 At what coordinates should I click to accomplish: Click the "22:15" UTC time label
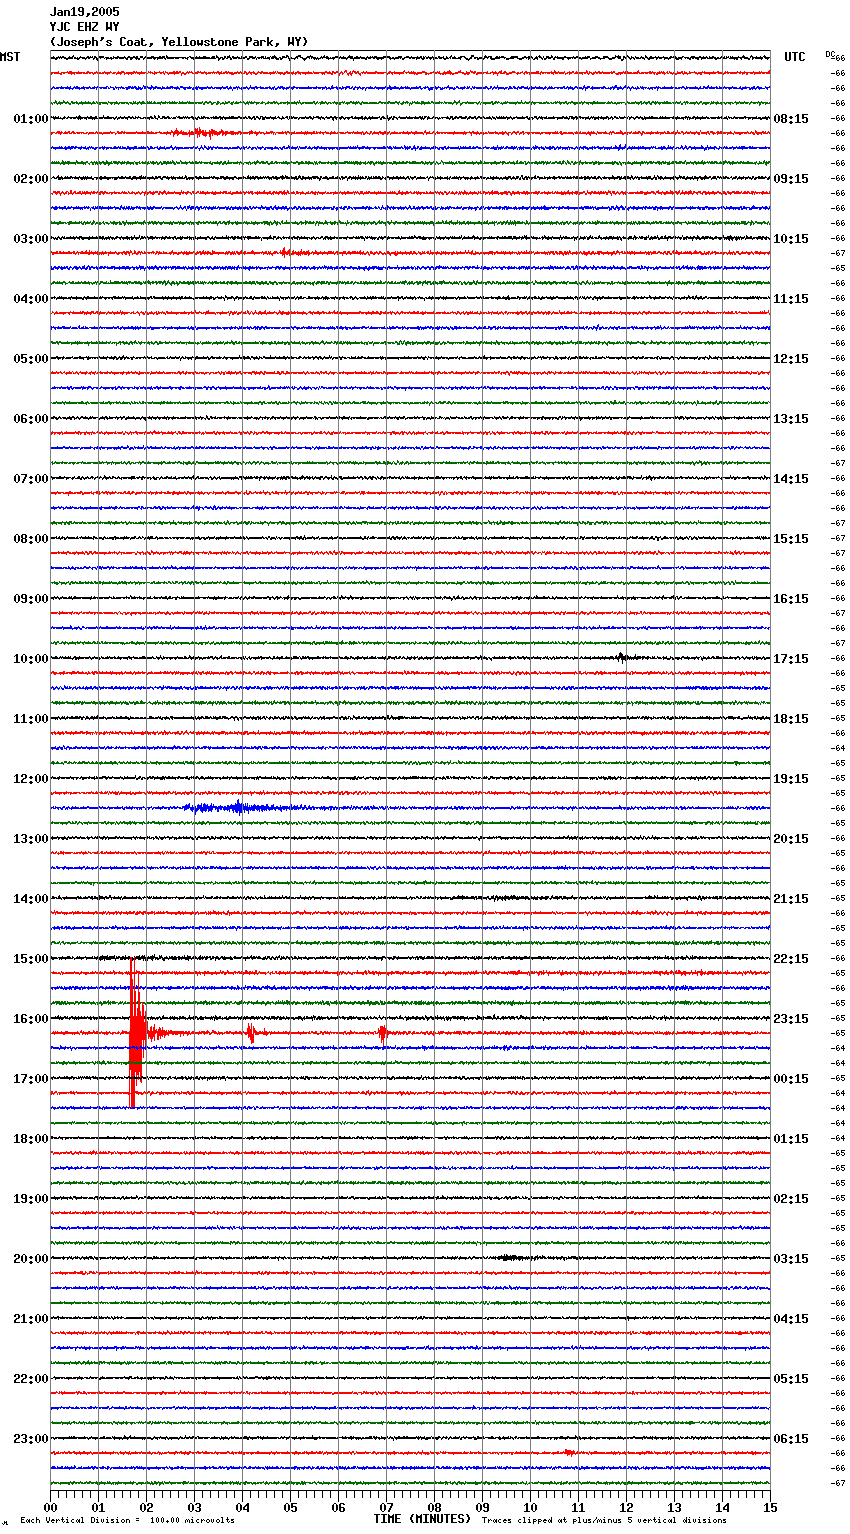point(791,959)
